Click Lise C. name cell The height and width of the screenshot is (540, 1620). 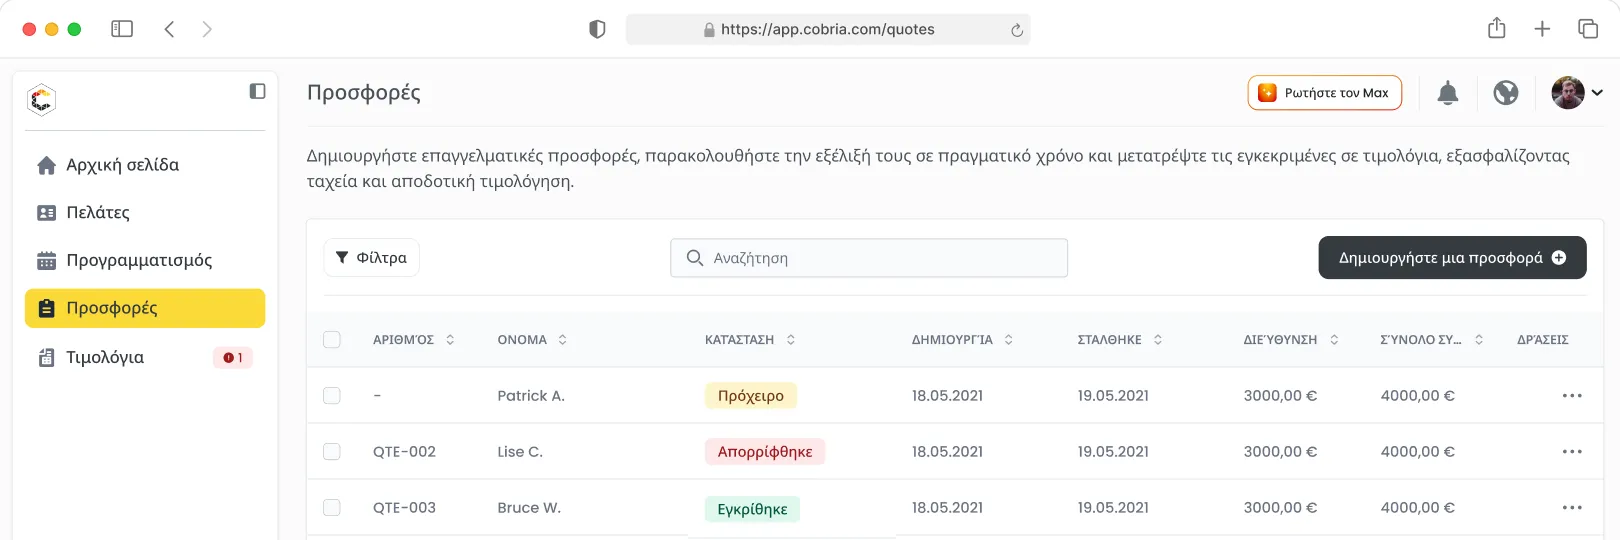point(520,452)
